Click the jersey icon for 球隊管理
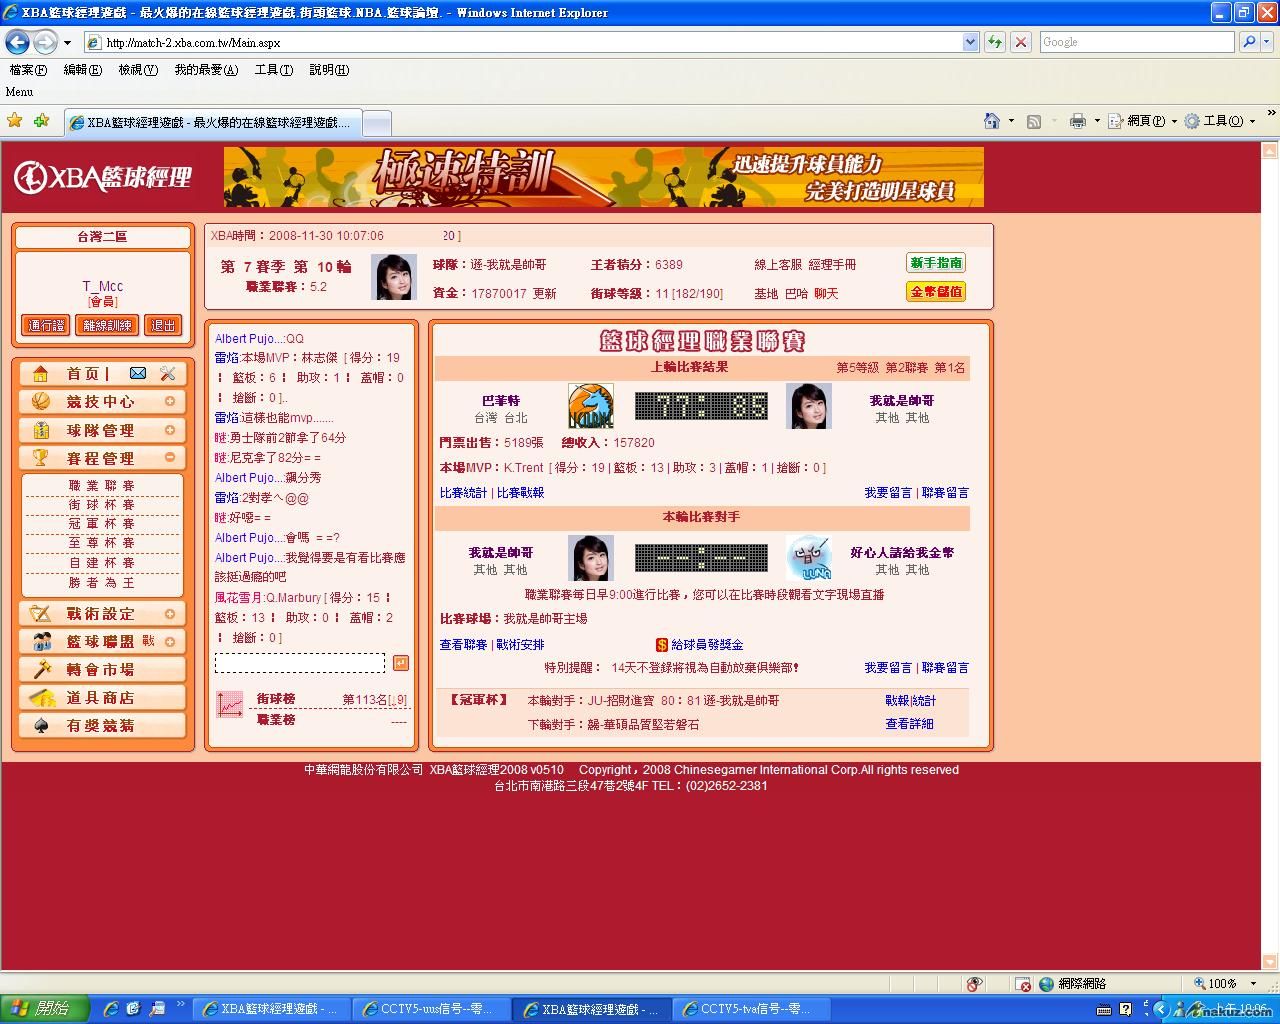 click(x=40, y=430)
